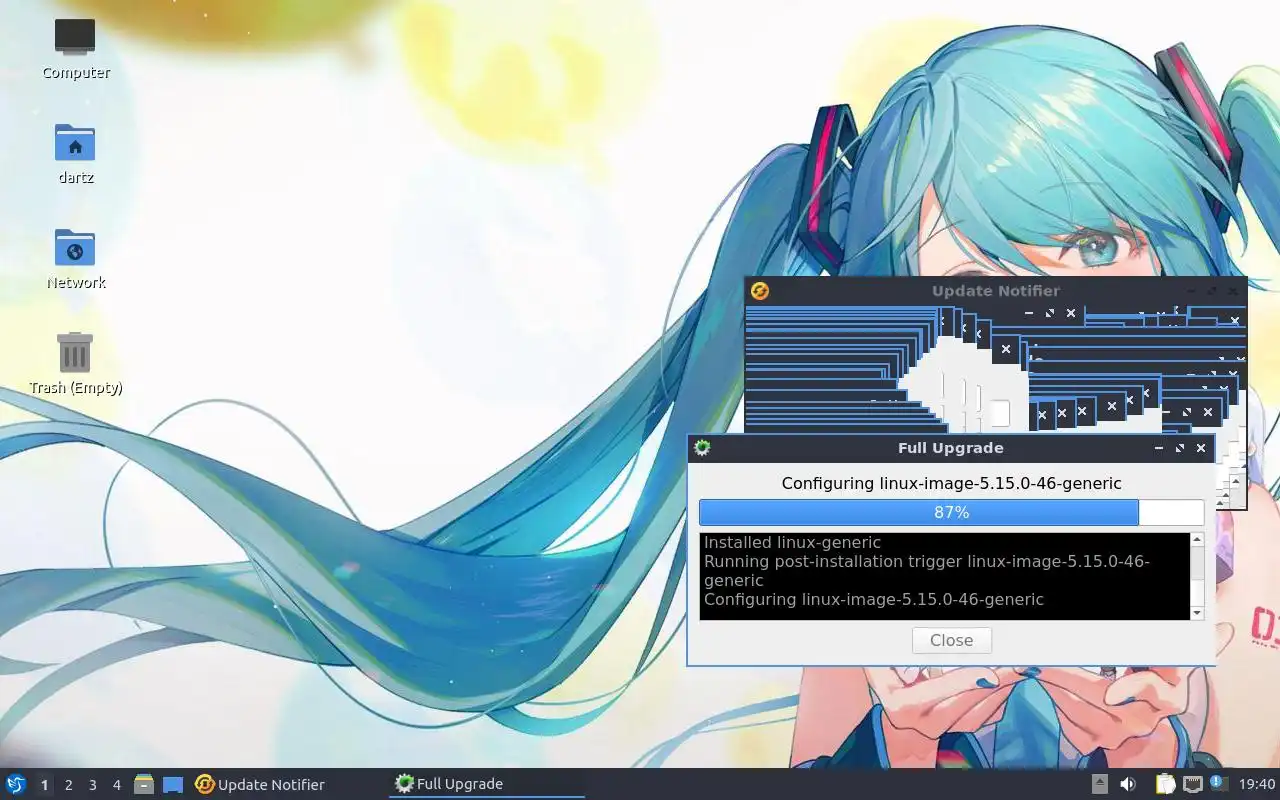Switch to virtual desktop 3

92,785
